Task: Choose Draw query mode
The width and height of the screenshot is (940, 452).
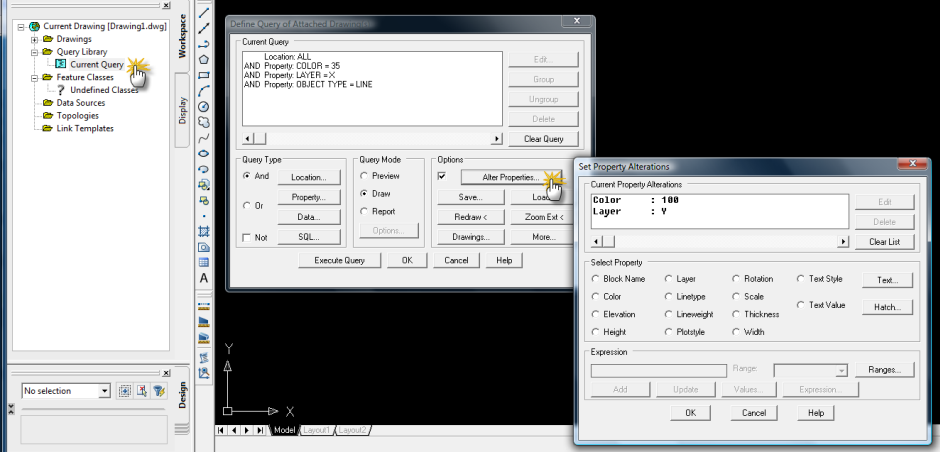Action: pyautogui.click(x=363, y=194)
